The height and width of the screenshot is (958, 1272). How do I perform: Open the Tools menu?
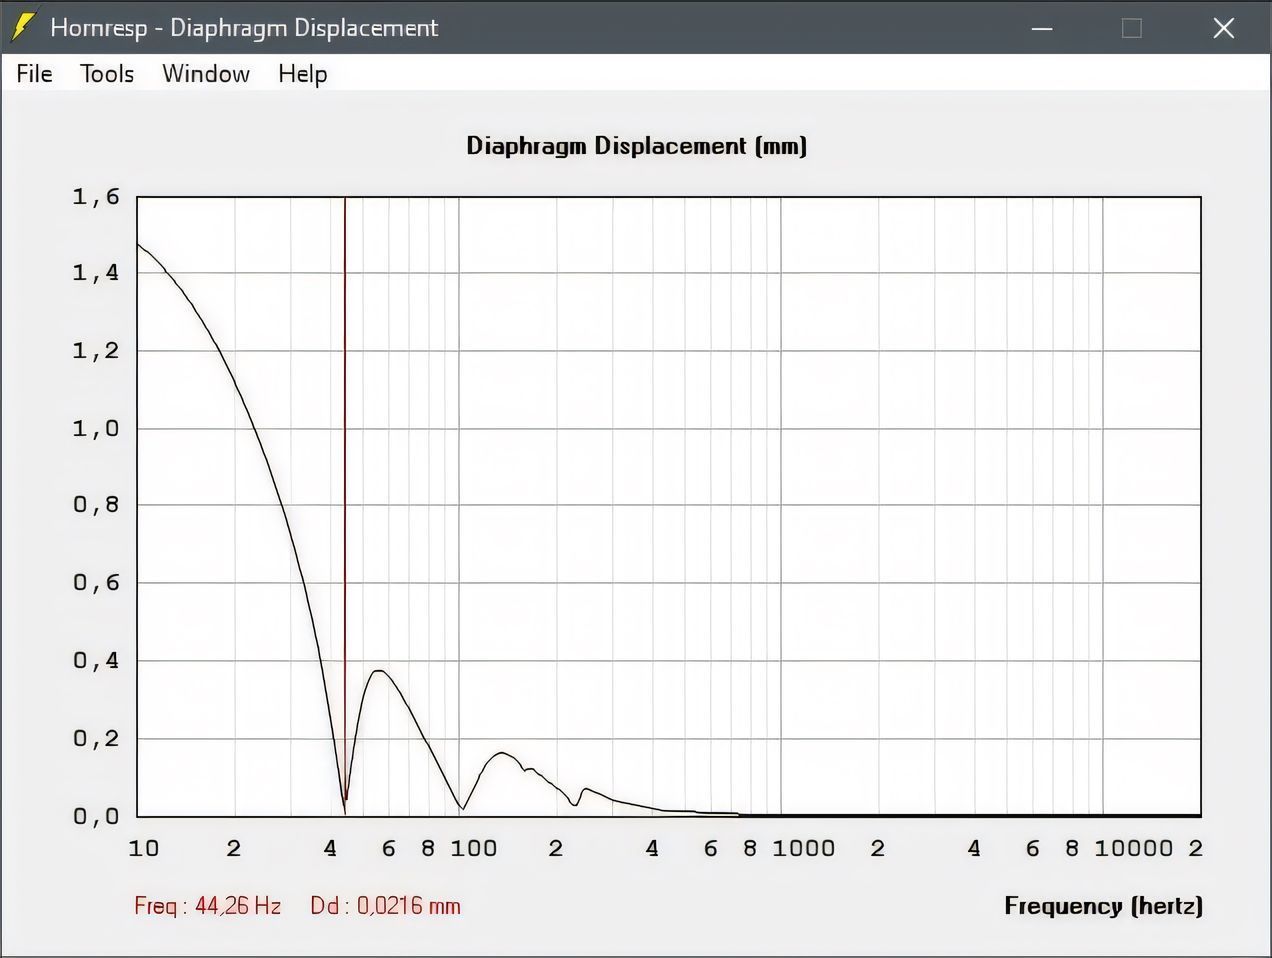tap(107, 74)
